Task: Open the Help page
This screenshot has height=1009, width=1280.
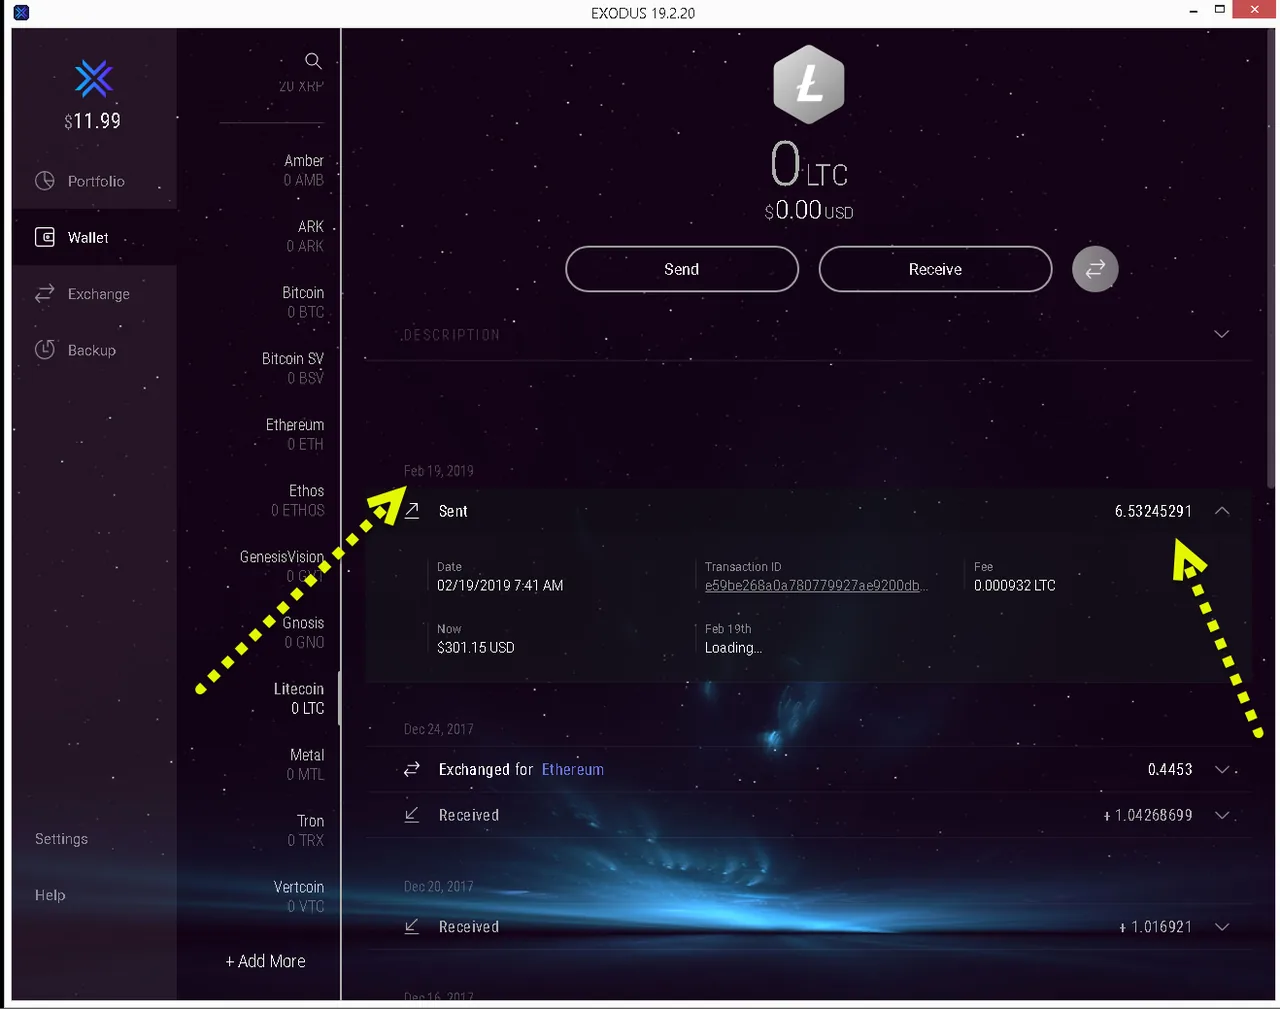Action: coord(50,895)
